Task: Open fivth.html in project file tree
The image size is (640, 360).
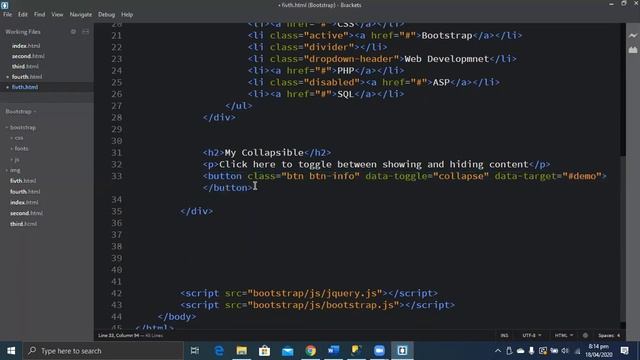Action: [23, 181]
